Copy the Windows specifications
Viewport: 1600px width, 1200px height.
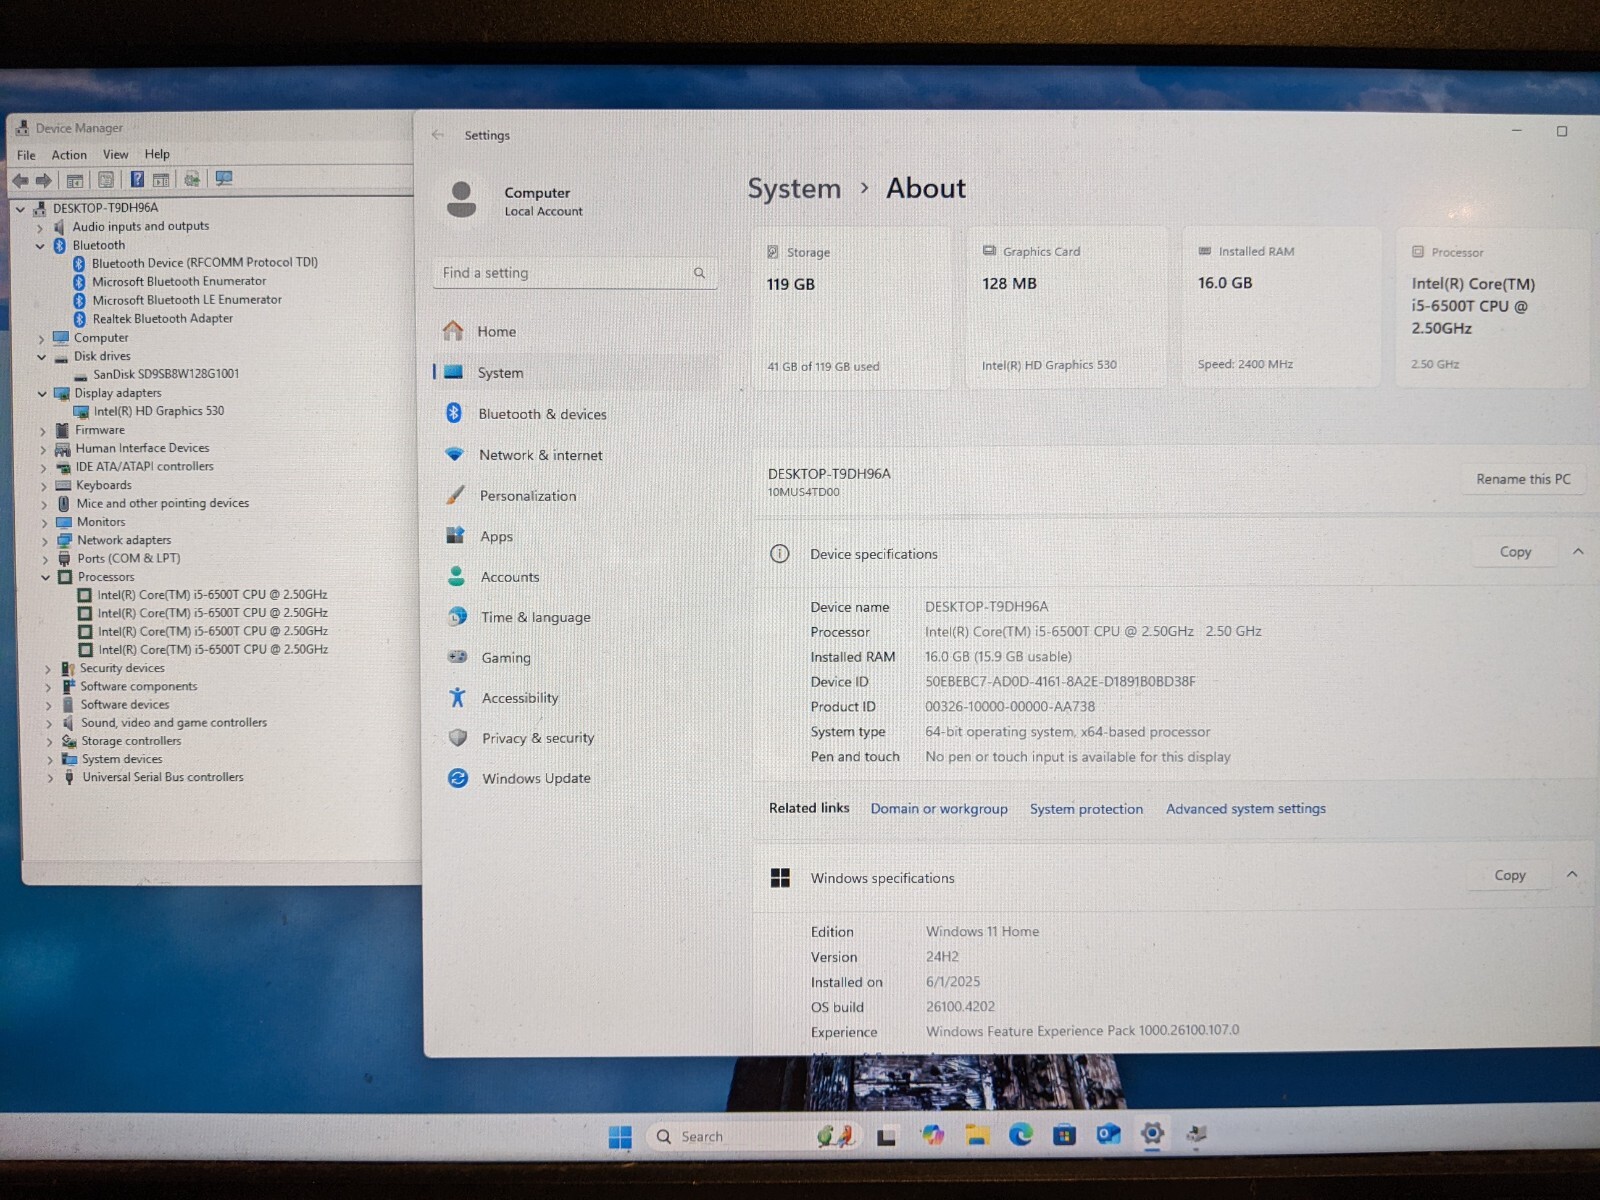pyautogui.click(x=1510, y=876)
